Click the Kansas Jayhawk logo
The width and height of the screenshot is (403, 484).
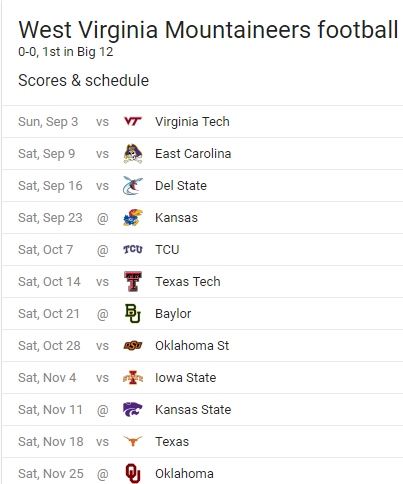[x=133, y=218]
